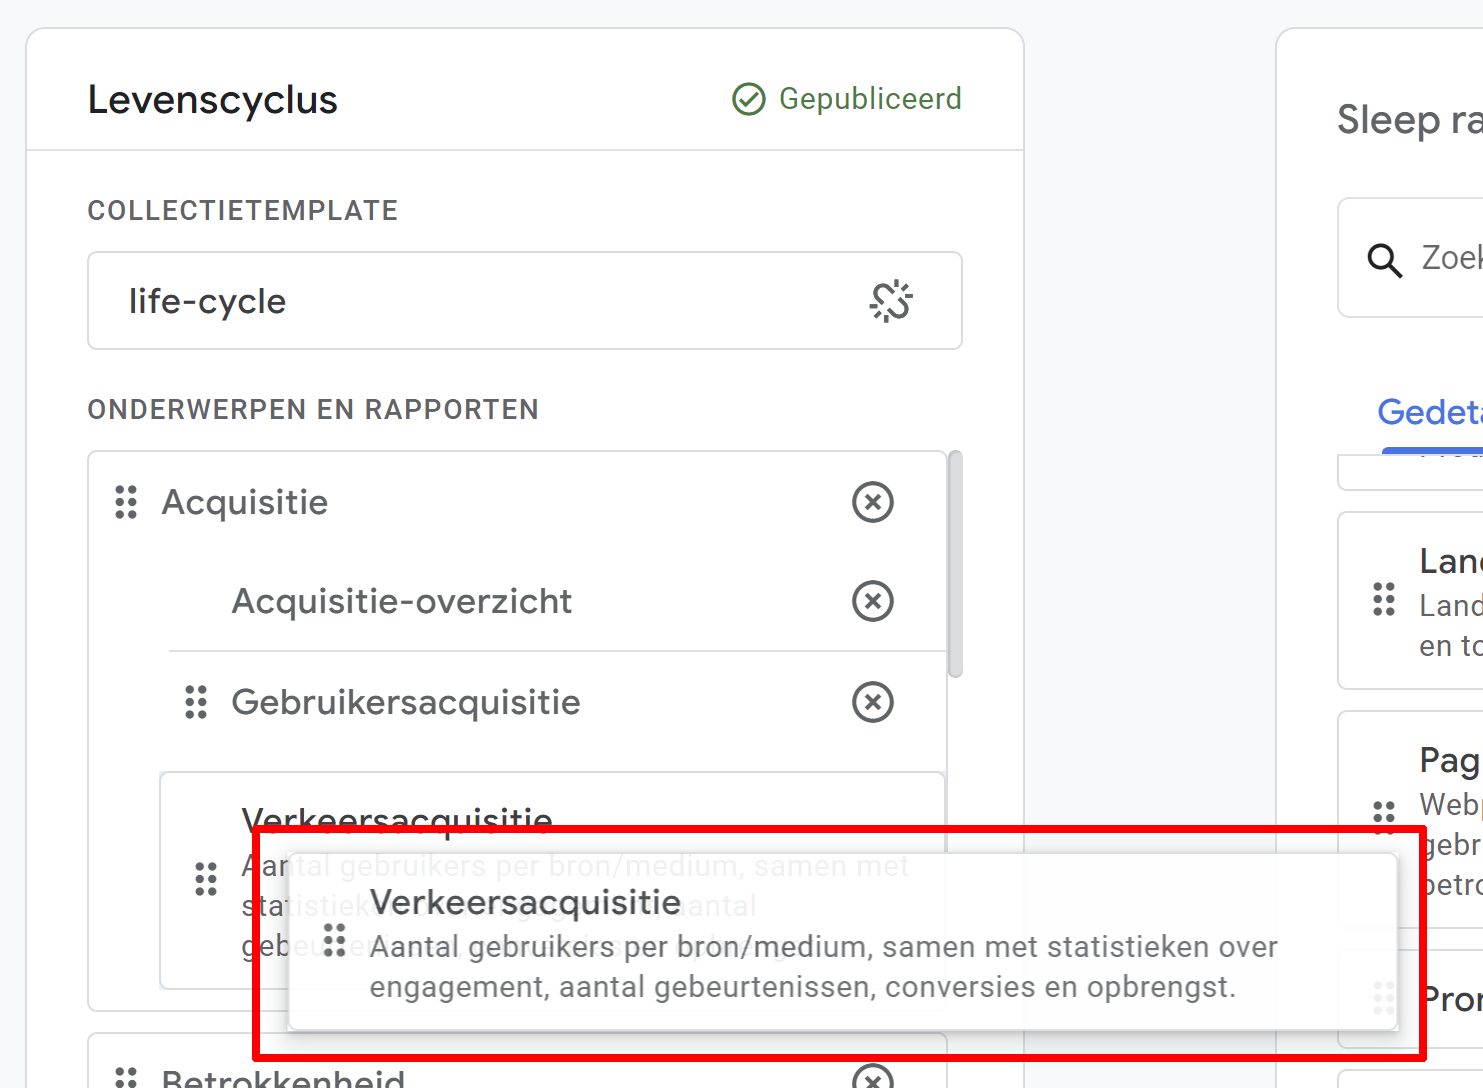
Task: Remove the Acquisitie-overzicht report
Action: (x=872, y=601)
